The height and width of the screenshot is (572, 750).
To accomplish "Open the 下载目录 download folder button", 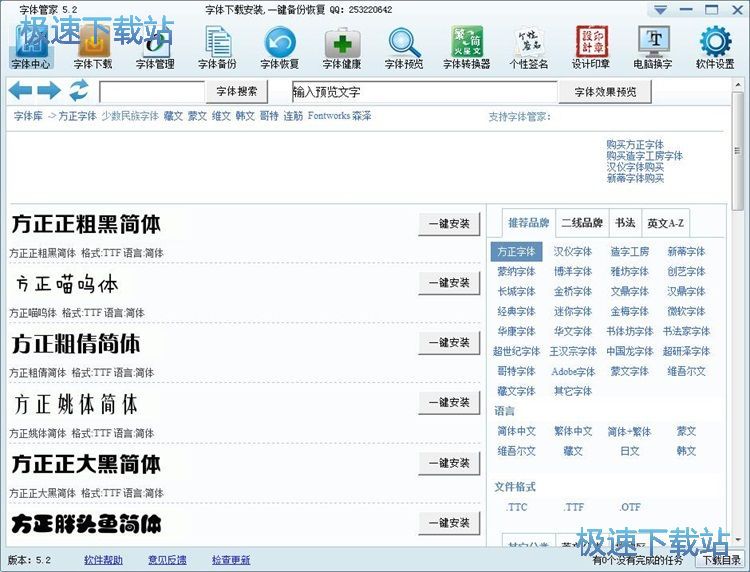I will (x=721, y=560).
